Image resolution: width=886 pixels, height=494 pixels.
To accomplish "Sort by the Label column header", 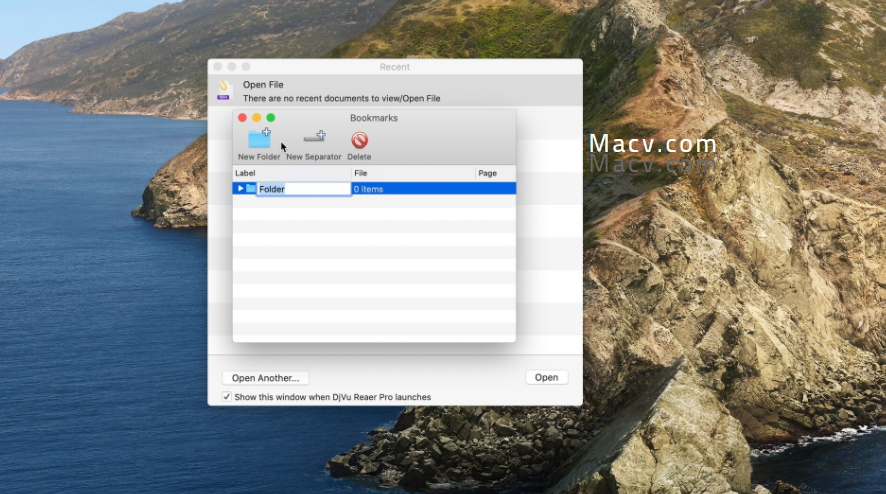I will pos(292,173).
